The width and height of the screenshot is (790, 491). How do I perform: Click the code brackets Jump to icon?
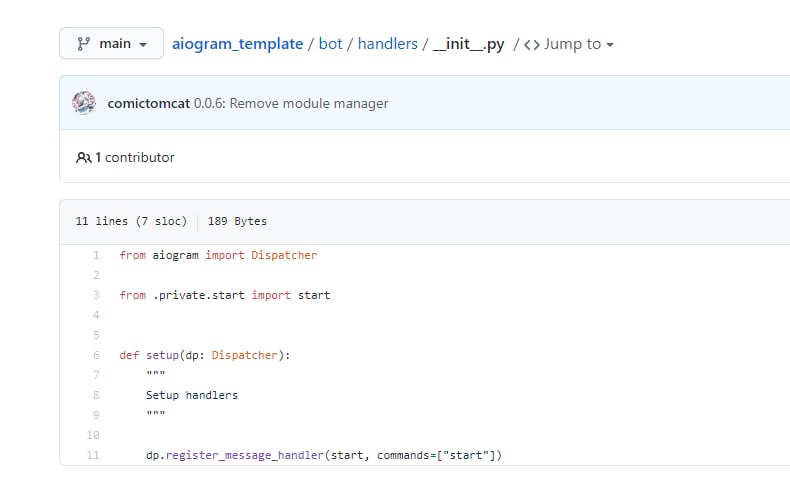point(532,44)
